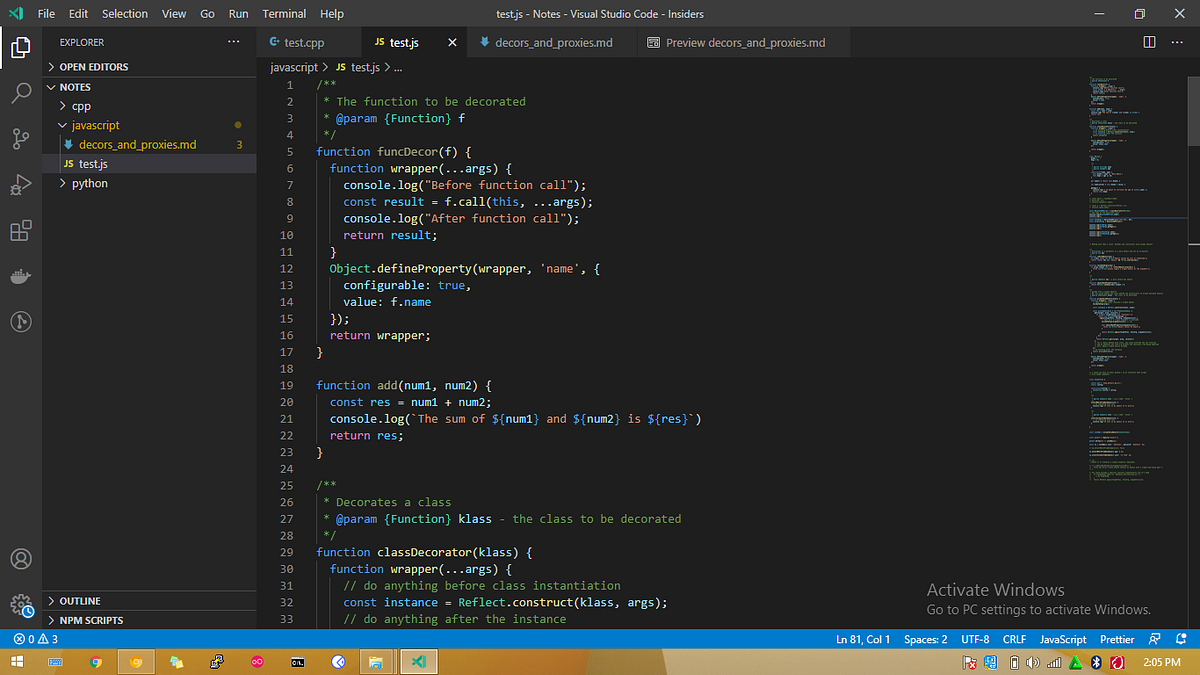Viewport: 1200px width, 675px height.
Task: Select test.js in the file tree
Action: (150, 164)
